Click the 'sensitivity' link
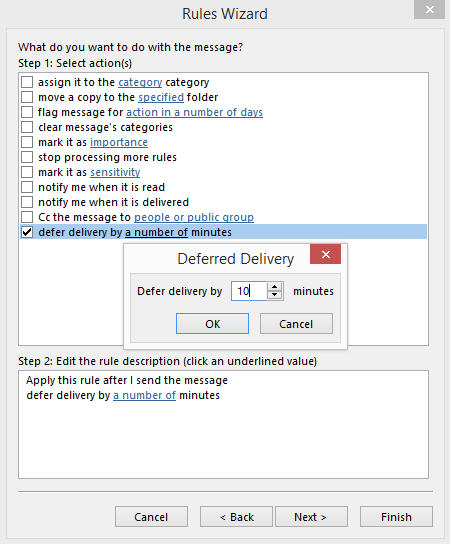 (115, 172)
